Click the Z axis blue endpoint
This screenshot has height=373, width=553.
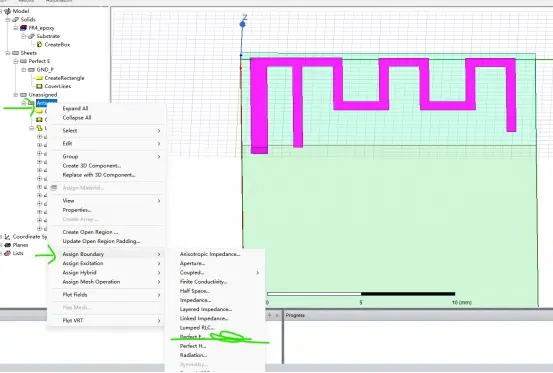pyautogui.click(x=242, y=24)
